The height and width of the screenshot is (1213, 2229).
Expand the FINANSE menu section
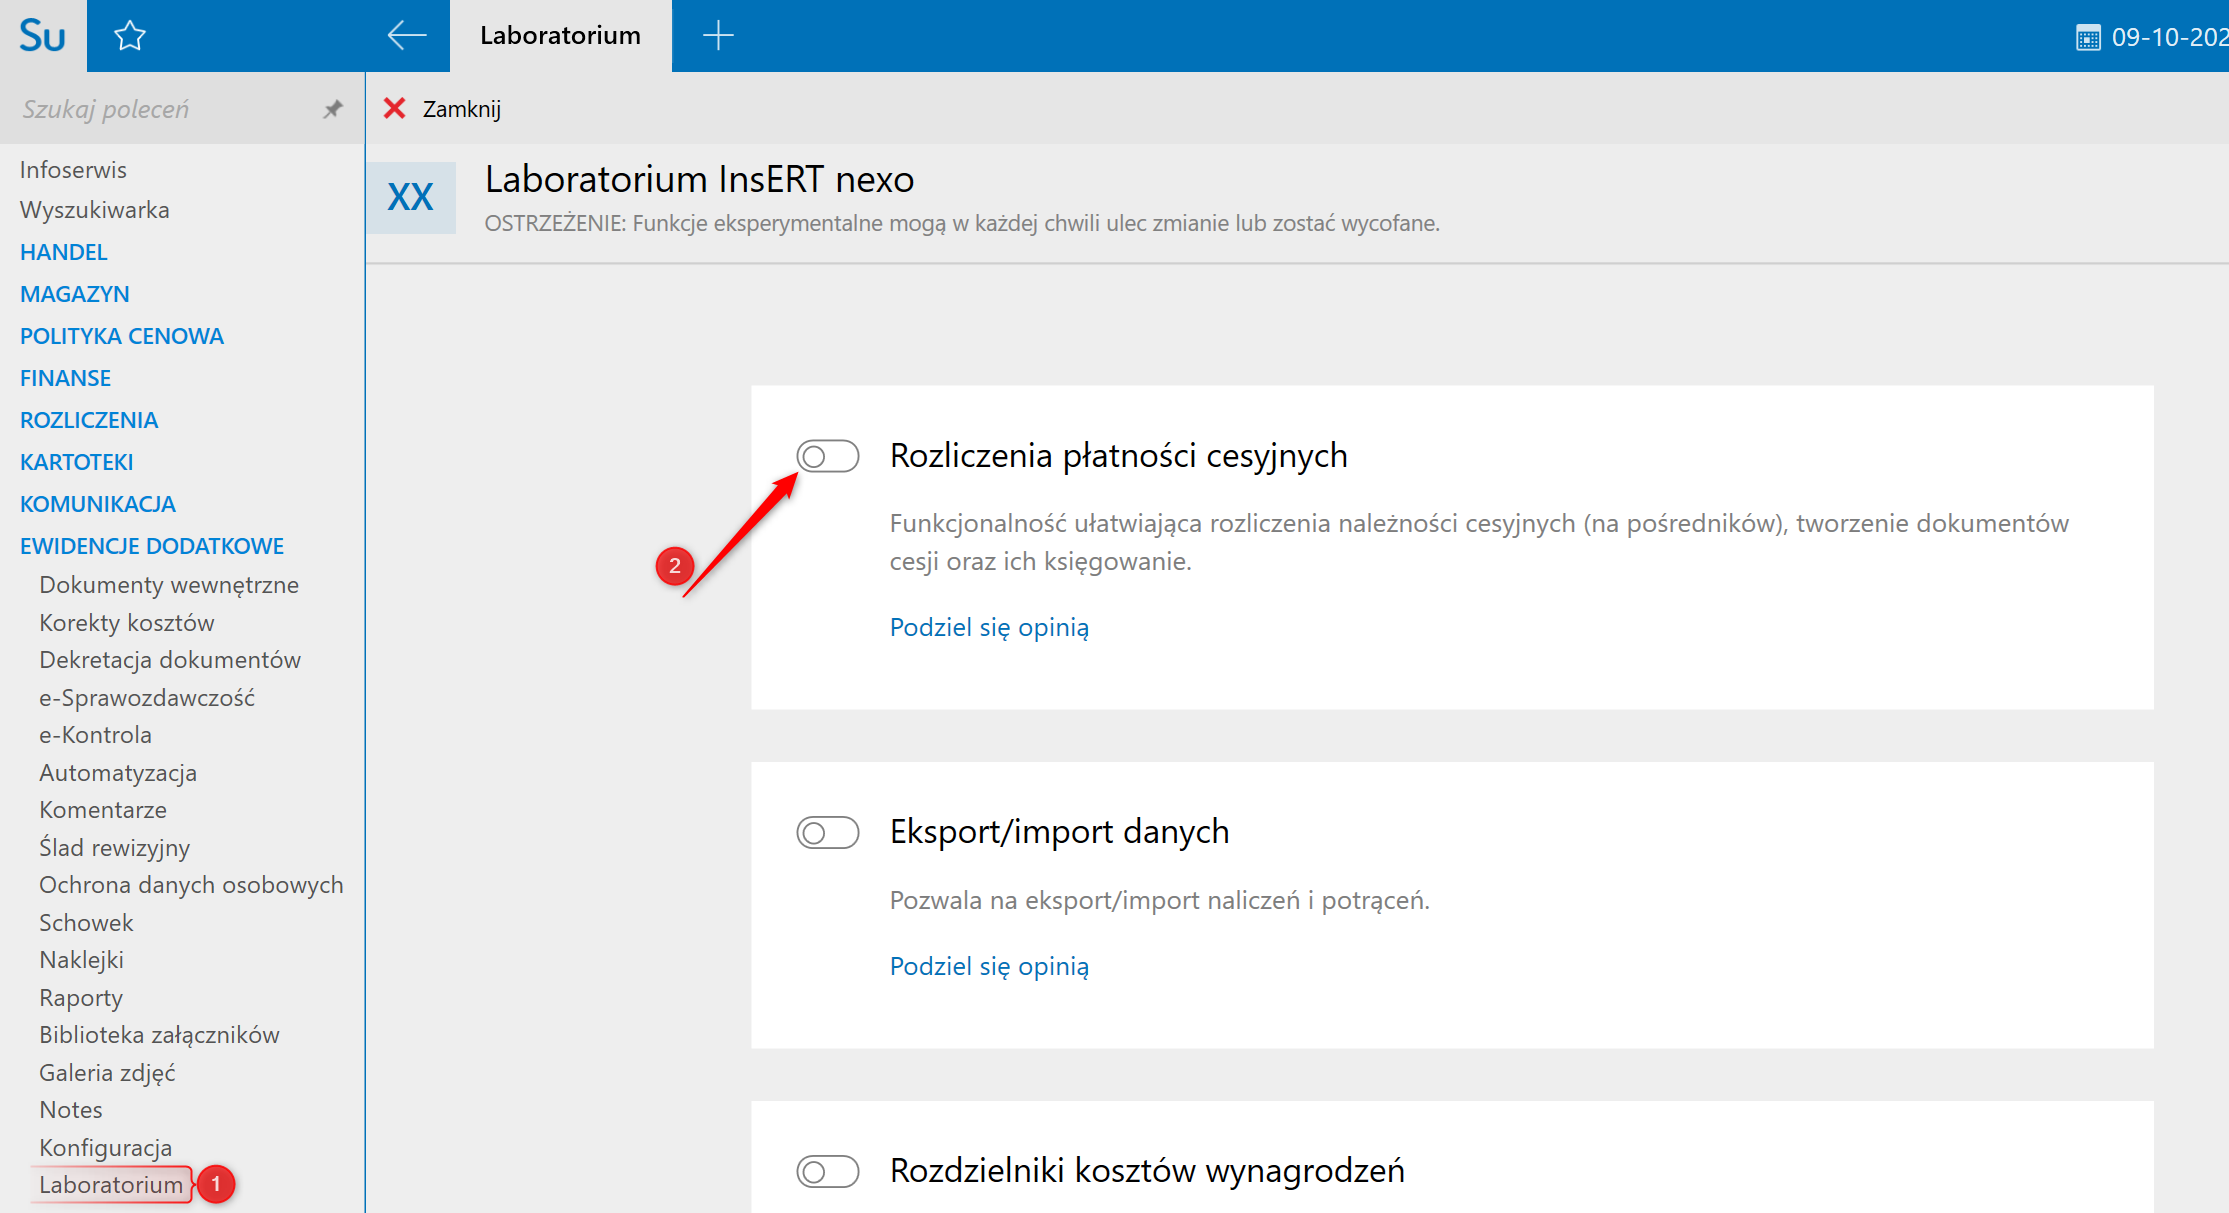[65, 378]
